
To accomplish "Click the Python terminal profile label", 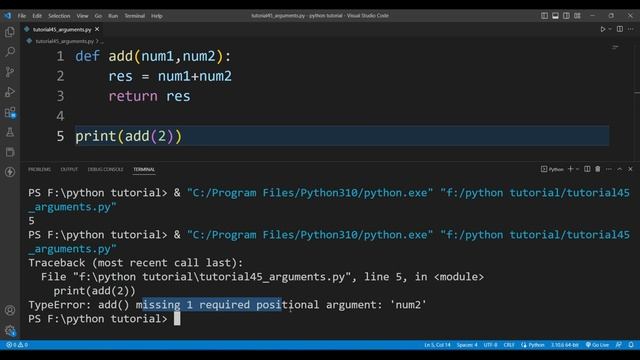I will pyautogui.click(x=552, y=169).
